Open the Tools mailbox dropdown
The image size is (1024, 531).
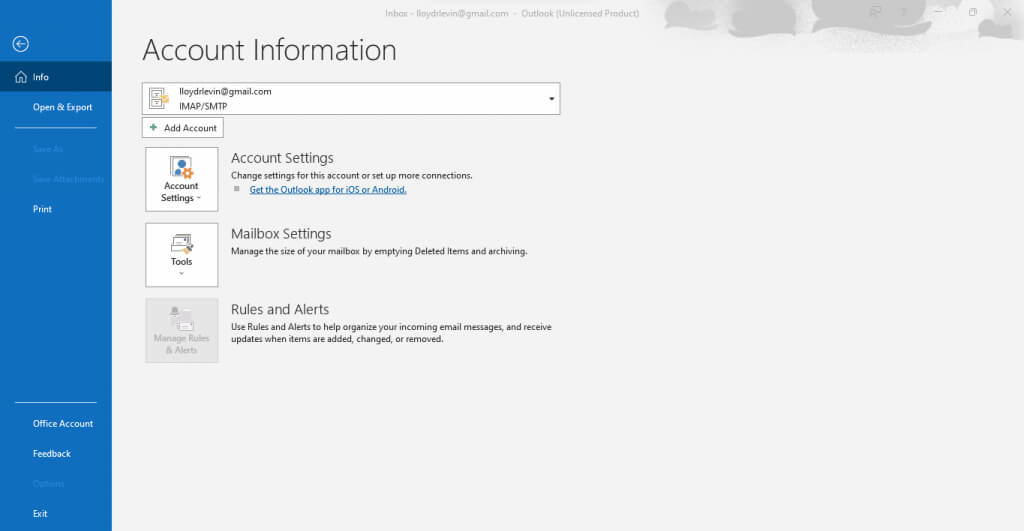tap(182, 255)
